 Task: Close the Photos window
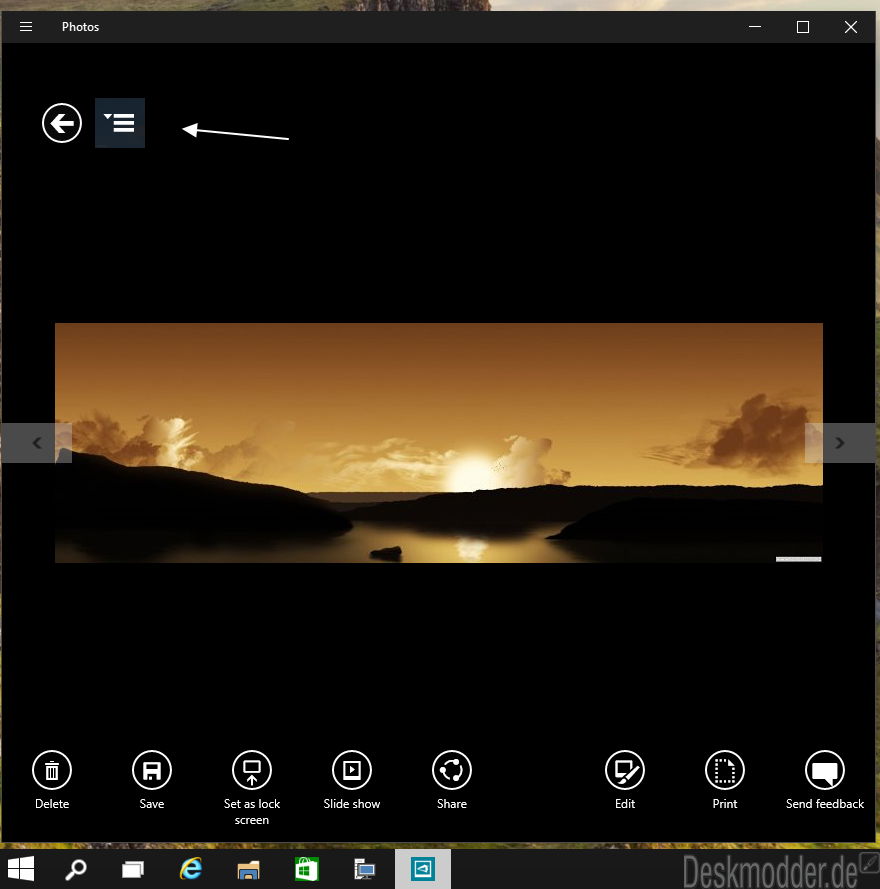click(851, 27)
